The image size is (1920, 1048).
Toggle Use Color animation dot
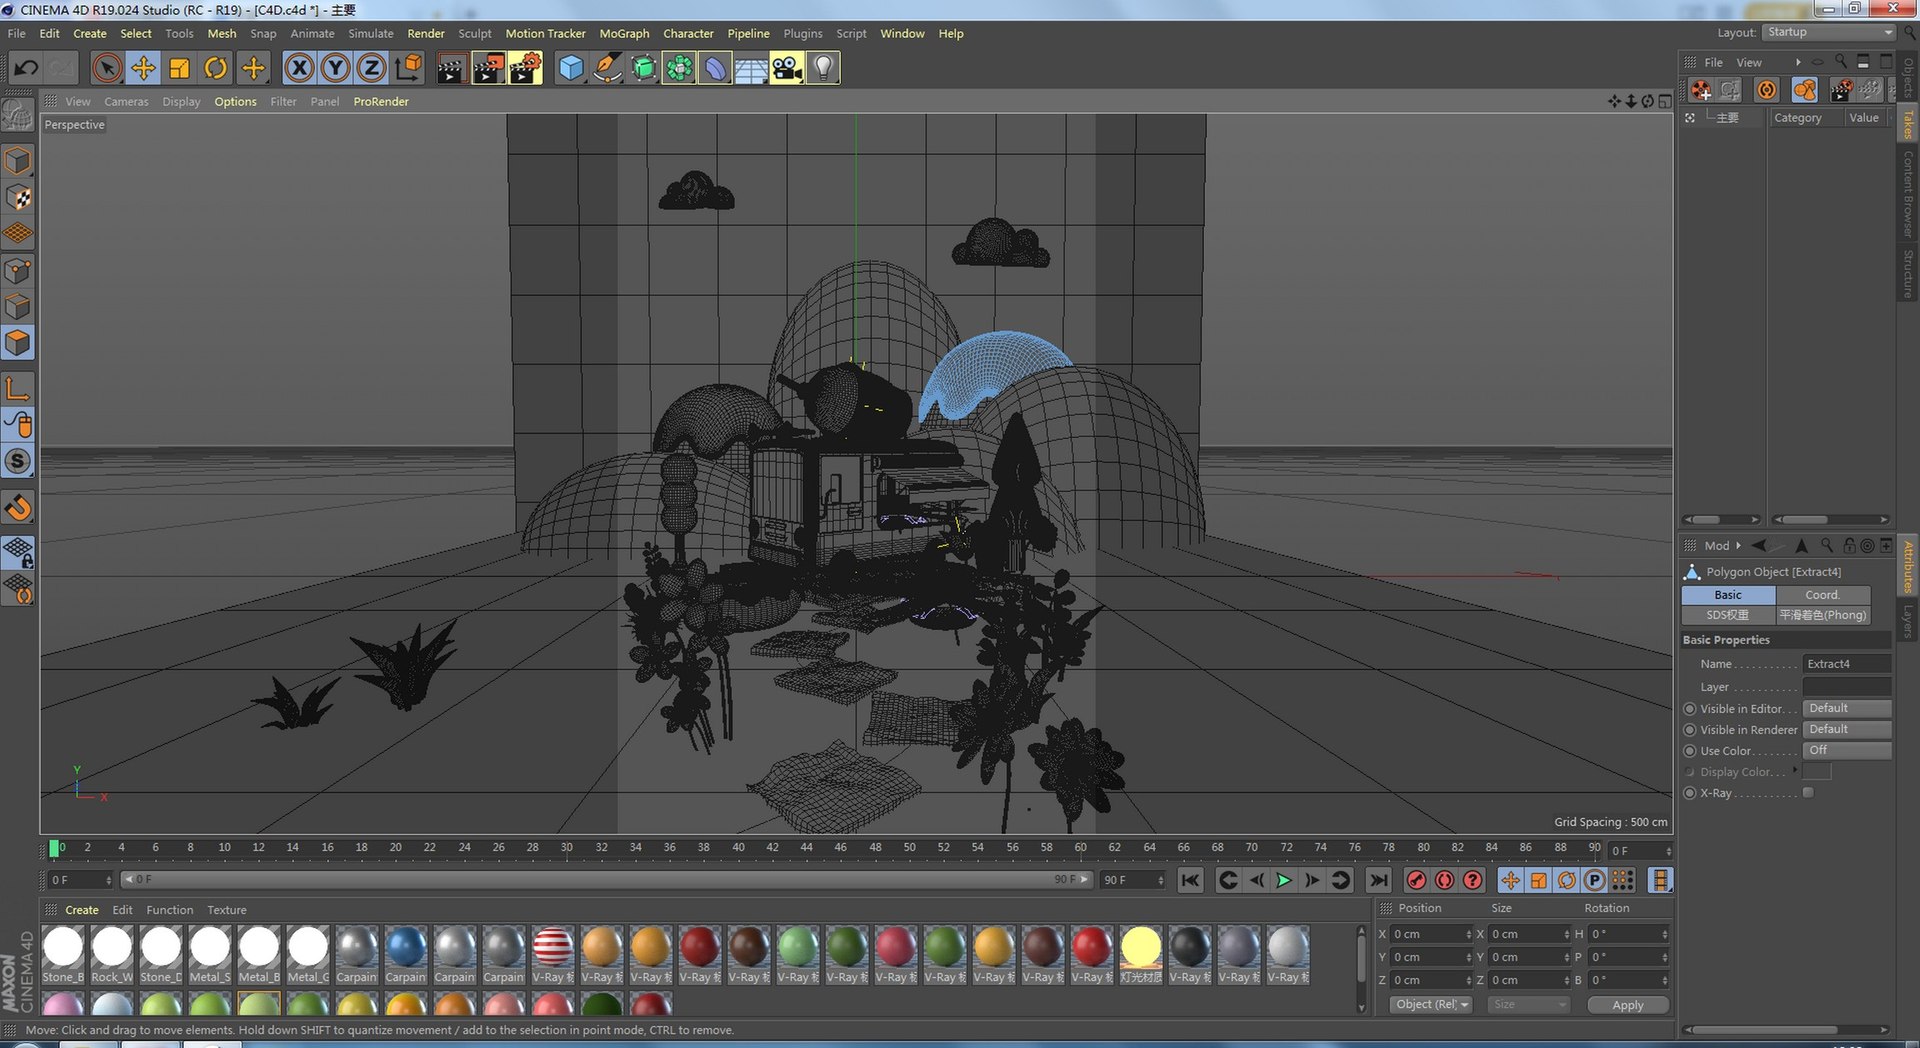point(1690,751)
